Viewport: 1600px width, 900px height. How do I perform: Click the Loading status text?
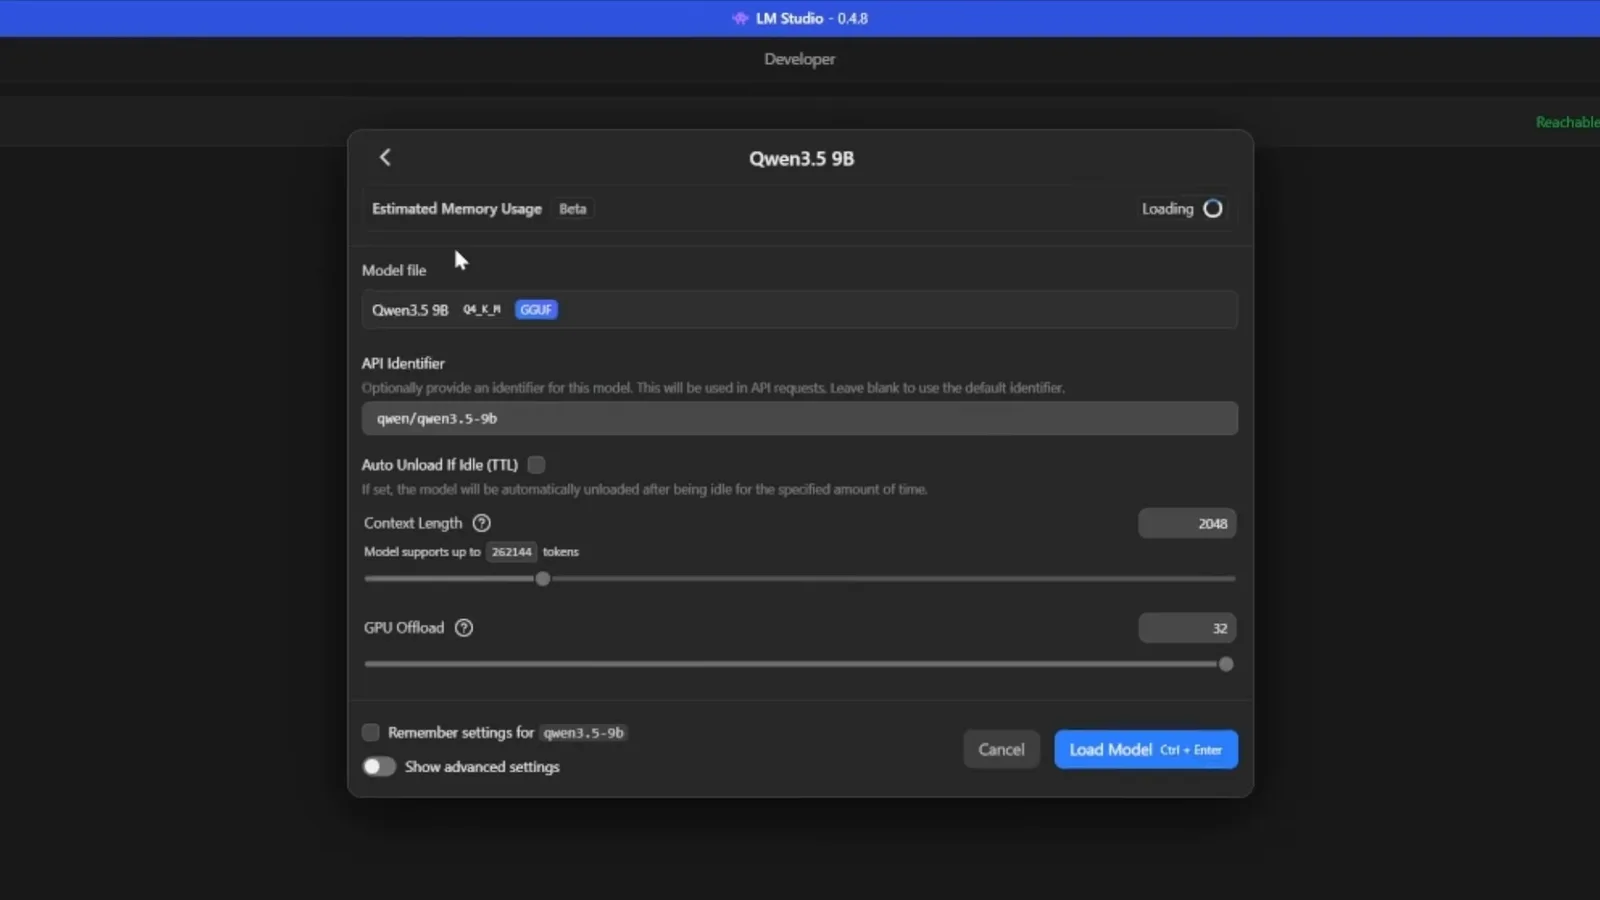click(1168, 209)
